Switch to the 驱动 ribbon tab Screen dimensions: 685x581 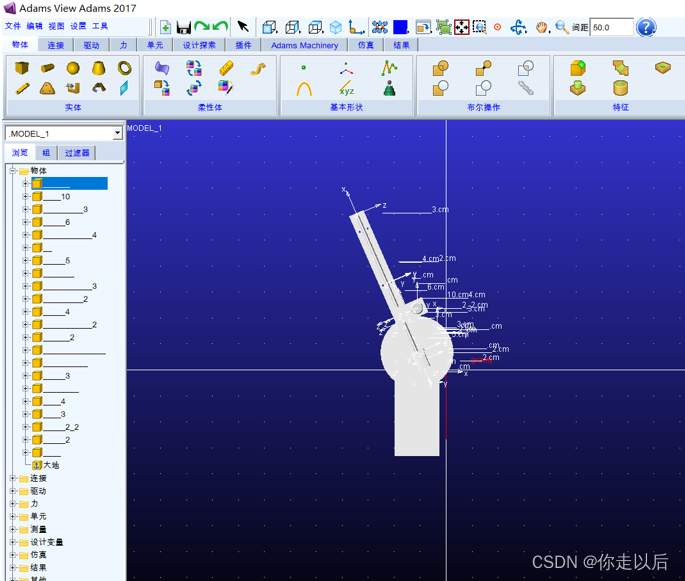click(91, 45)
